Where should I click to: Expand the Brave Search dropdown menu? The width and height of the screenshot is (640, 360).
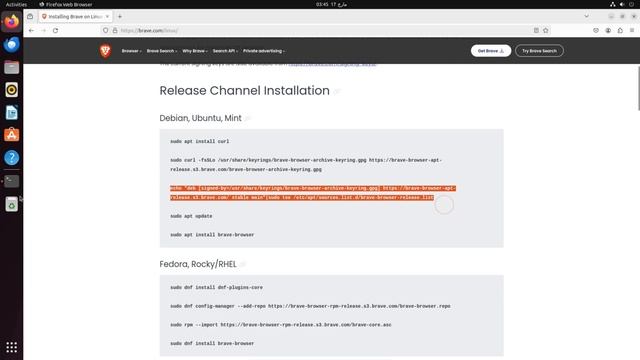162,51
